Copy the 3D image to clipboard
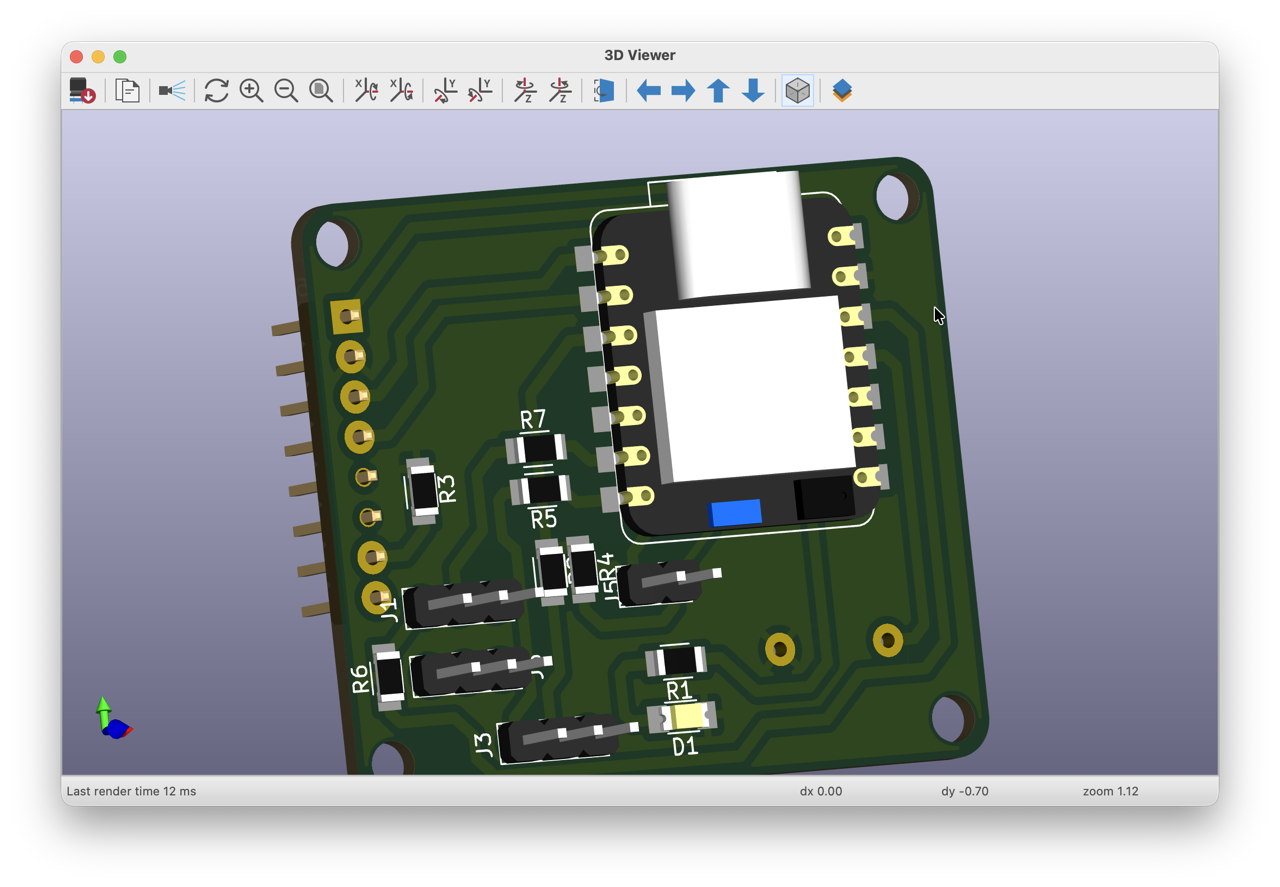Image resolution: width=1280 pixels, height=887 pixels. 127,91
